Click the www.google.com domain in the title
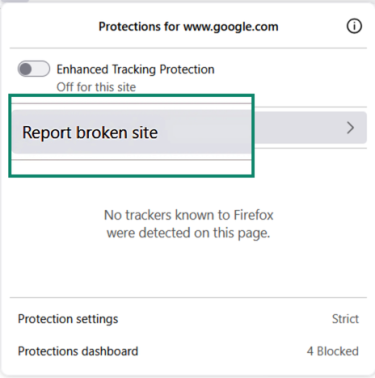Screen dimensions: 375x378 pos(231,27)
